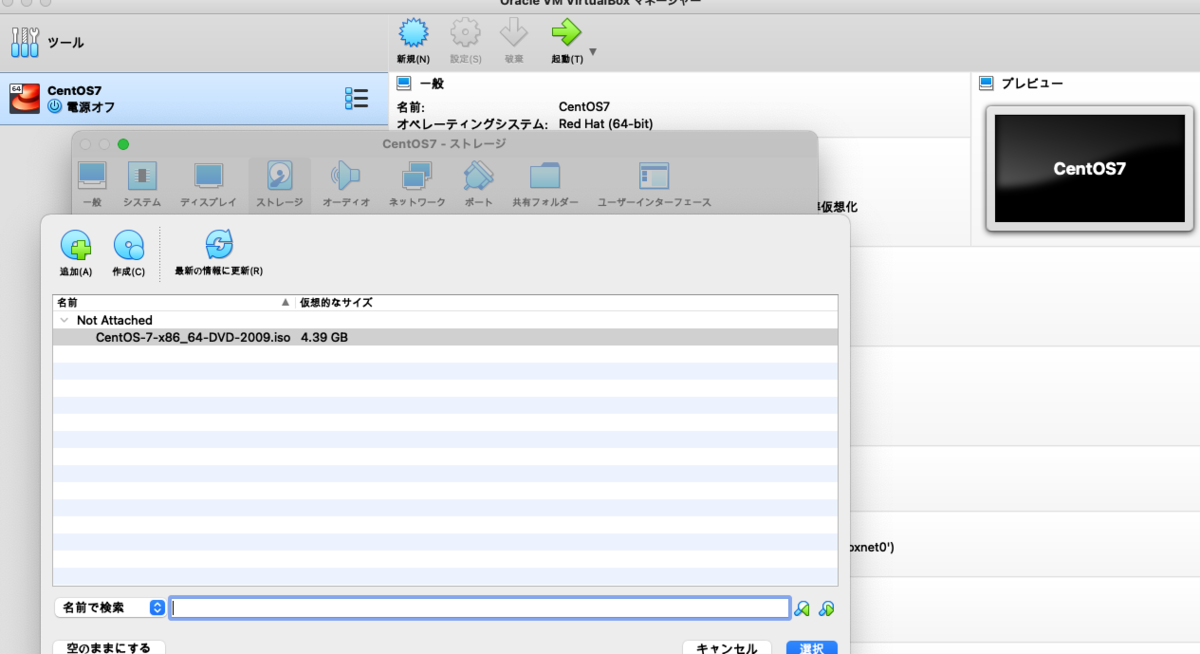The height and width of the screenshot is (654, 1200).
Task: Click 最新の情報に更新(R) refresh icon
Action: (x=218, y=252)
